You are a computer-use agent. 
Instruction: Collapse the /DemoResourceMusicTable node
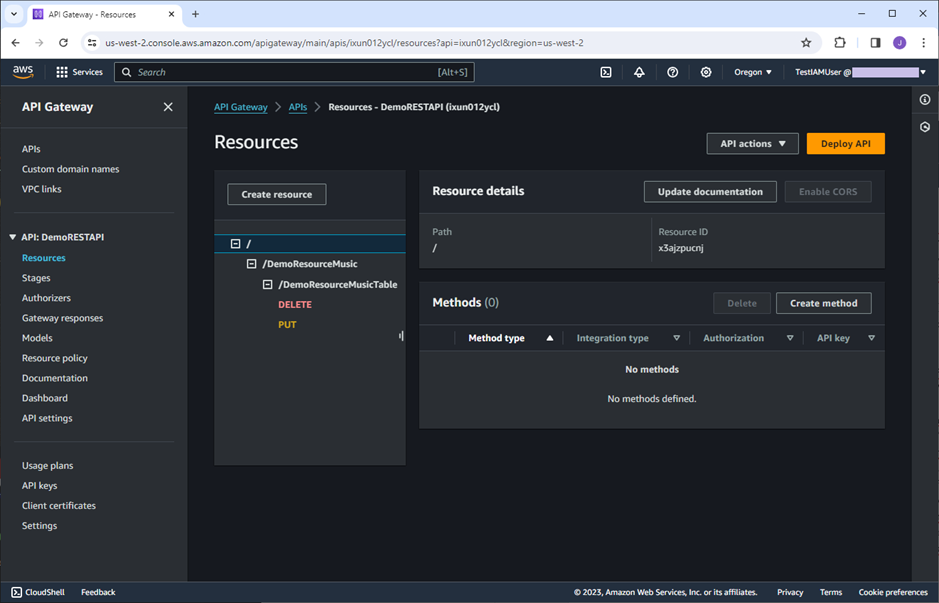pos(268,284)
